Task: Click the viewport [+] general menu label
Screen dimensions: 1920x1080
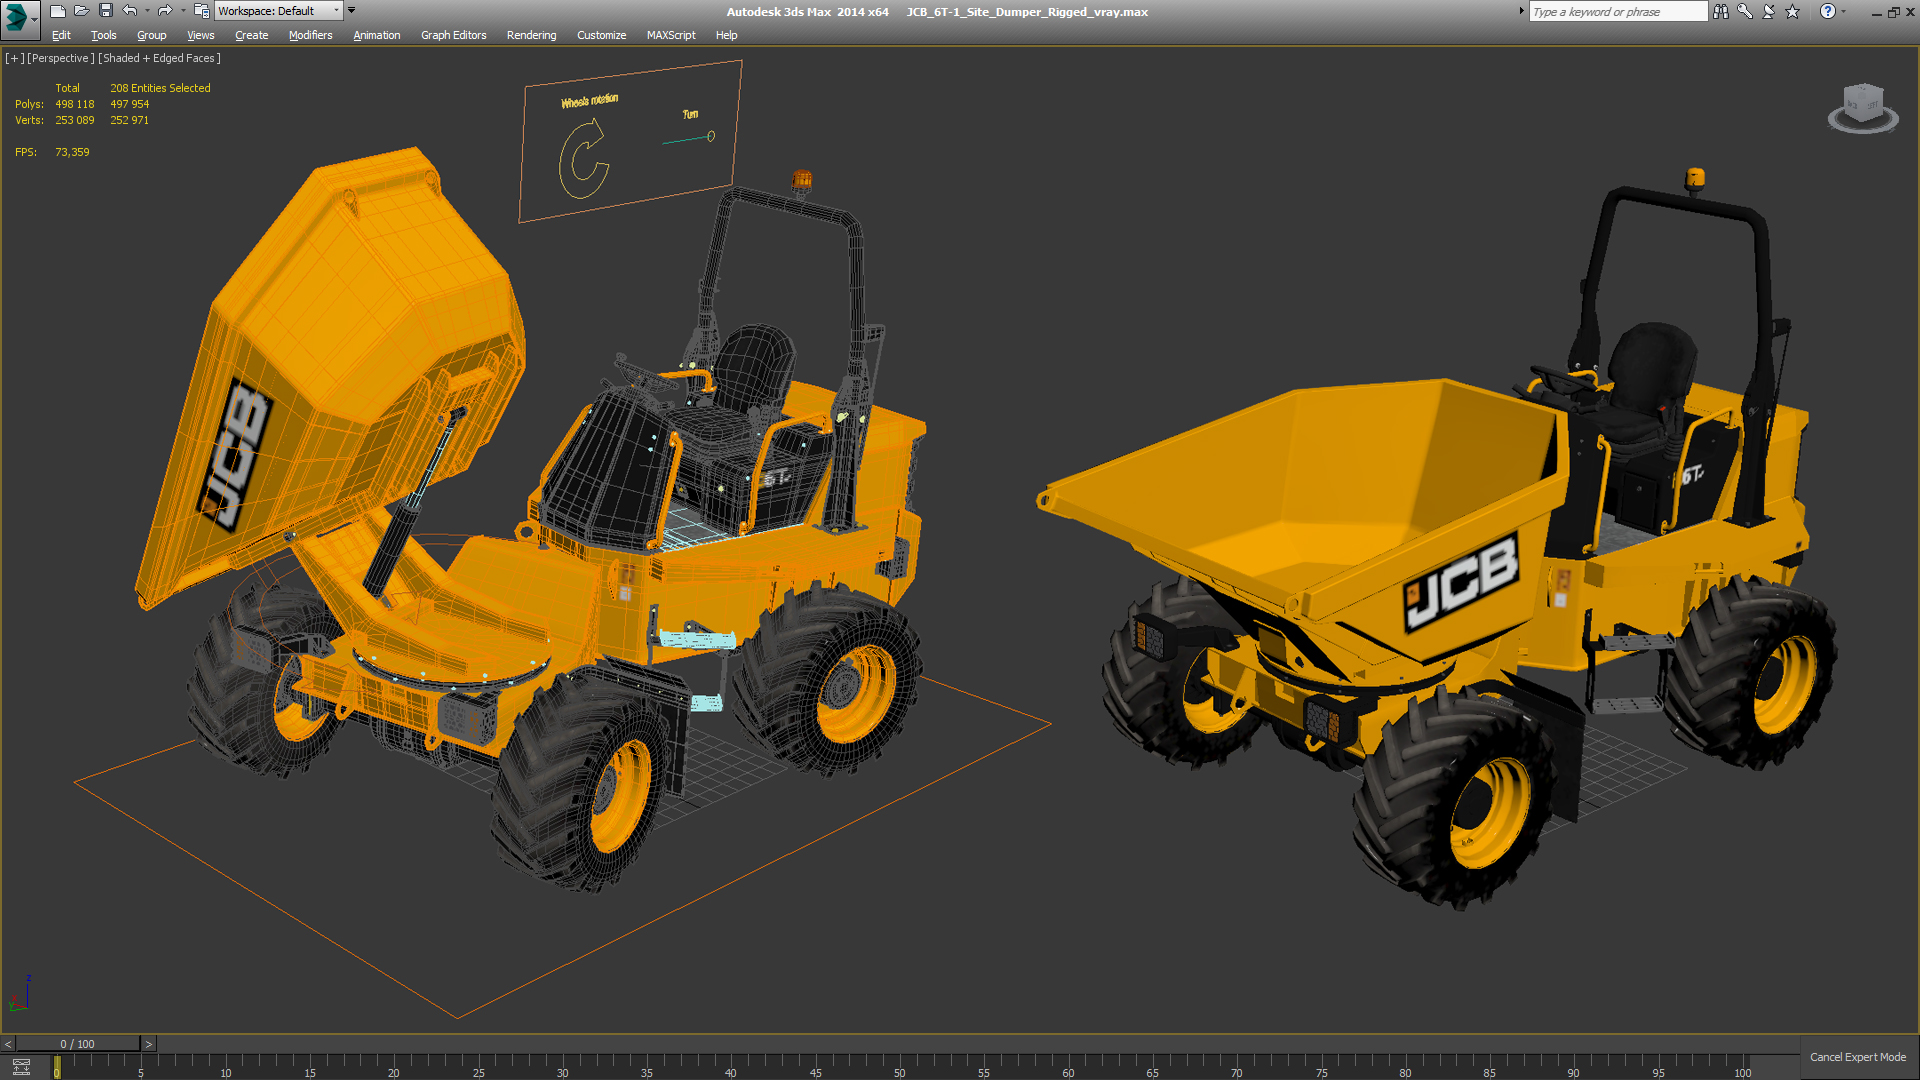Action: coord(14,58)
